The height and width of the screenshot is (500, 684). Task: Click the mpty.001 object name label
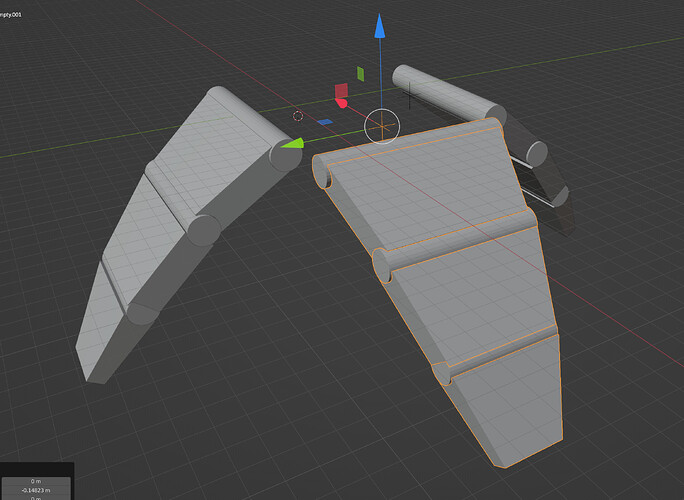coord(10,15)
